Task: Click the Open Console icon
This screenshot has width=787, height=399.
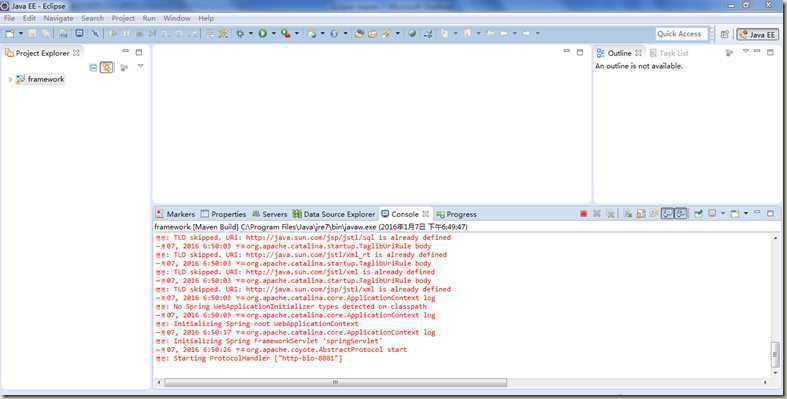Action: (x=734, y=213)
